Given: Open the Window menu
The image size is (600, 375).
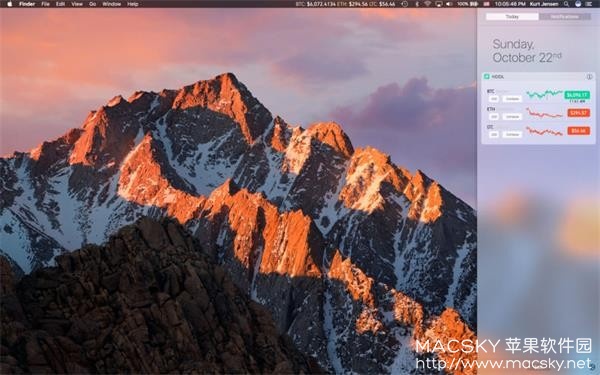Looking at the screenshot, I should pos(111,4).
